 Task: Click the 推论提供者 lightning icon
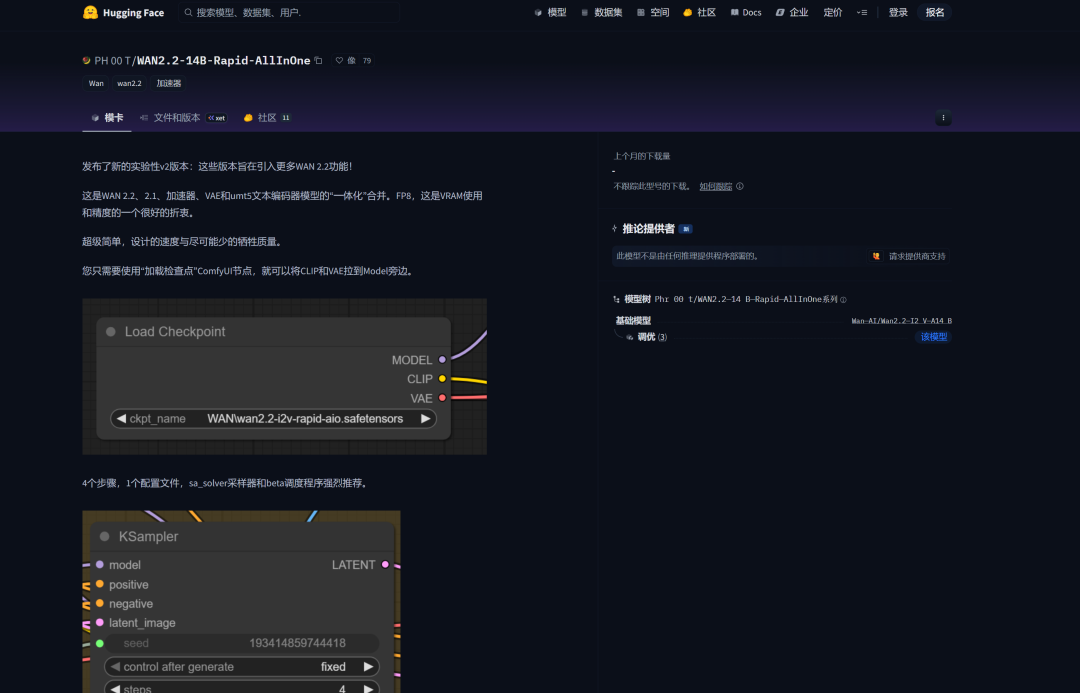614,229
